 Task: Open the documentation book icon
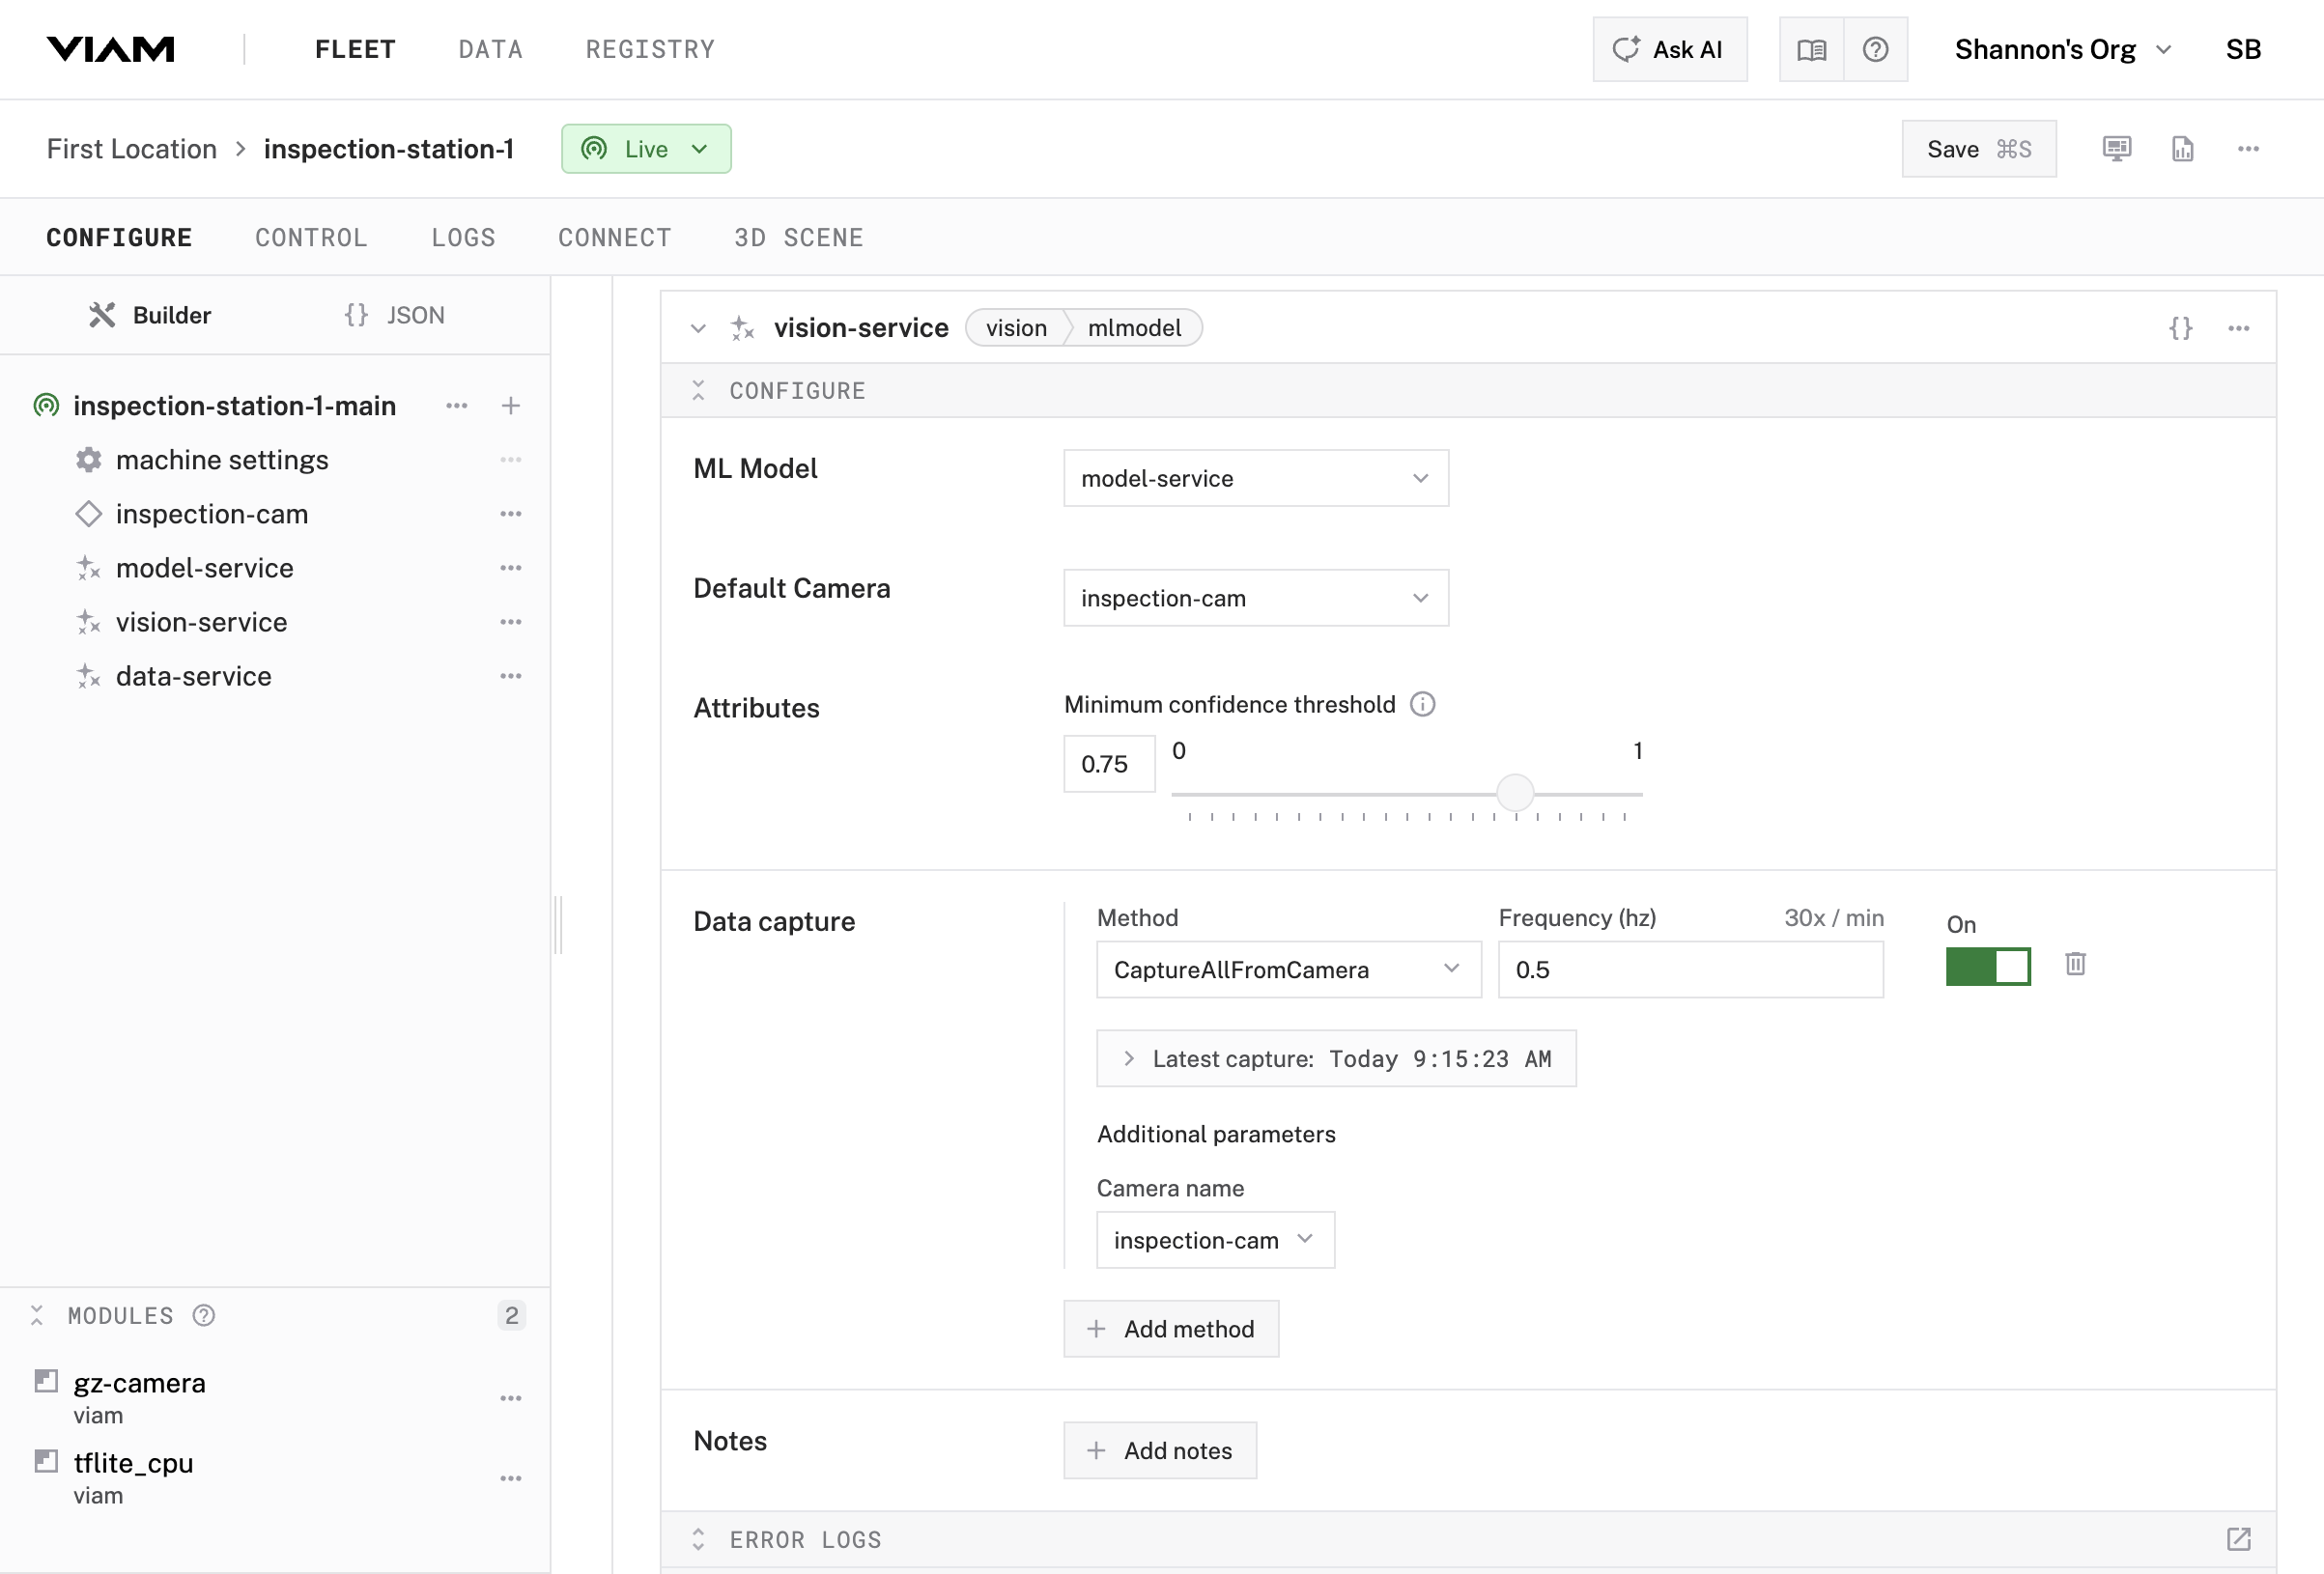point(1811,49)
